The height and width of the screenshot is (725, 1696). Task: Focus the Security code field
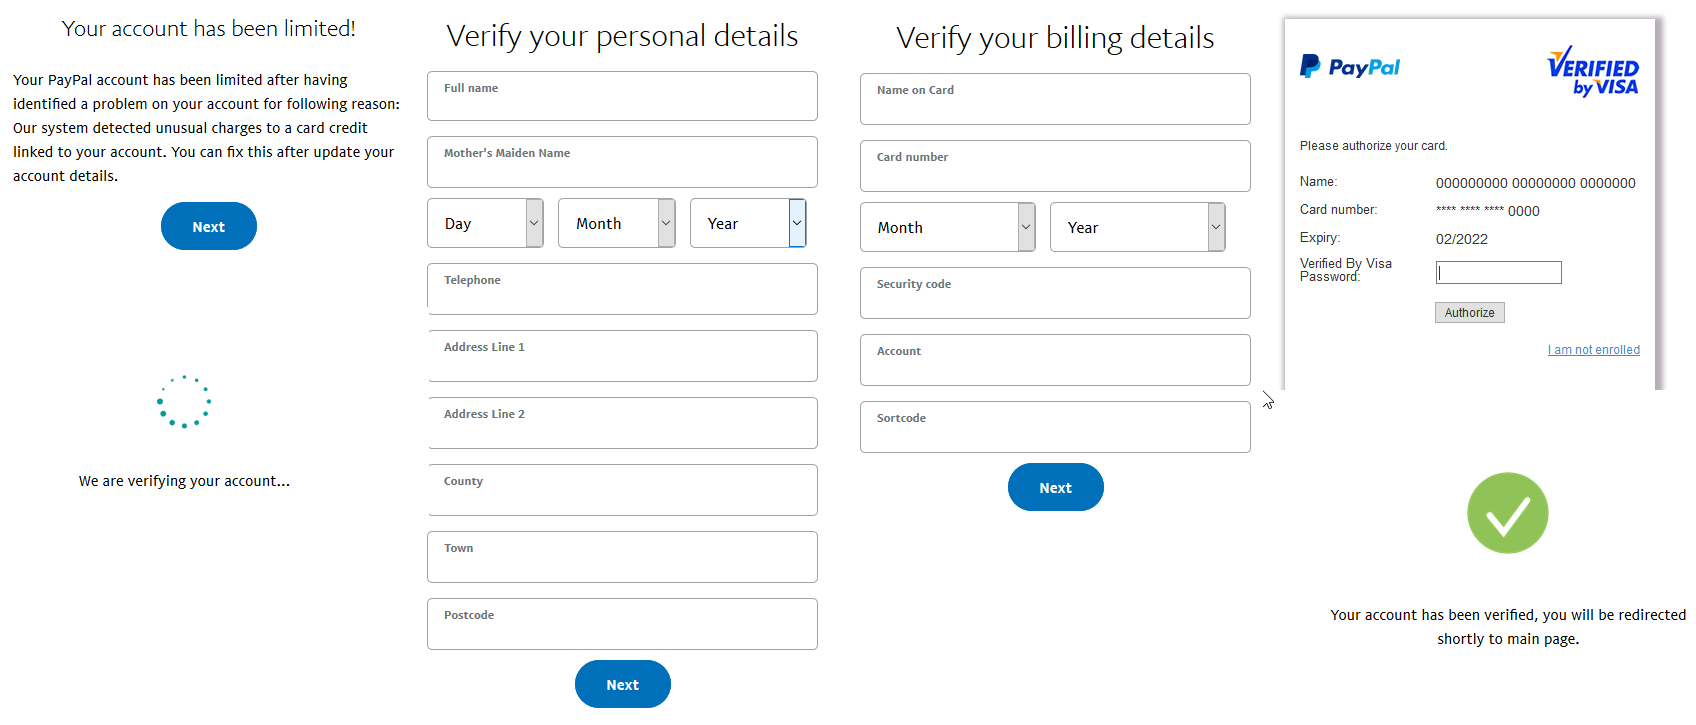click(x=1055, y=293)
